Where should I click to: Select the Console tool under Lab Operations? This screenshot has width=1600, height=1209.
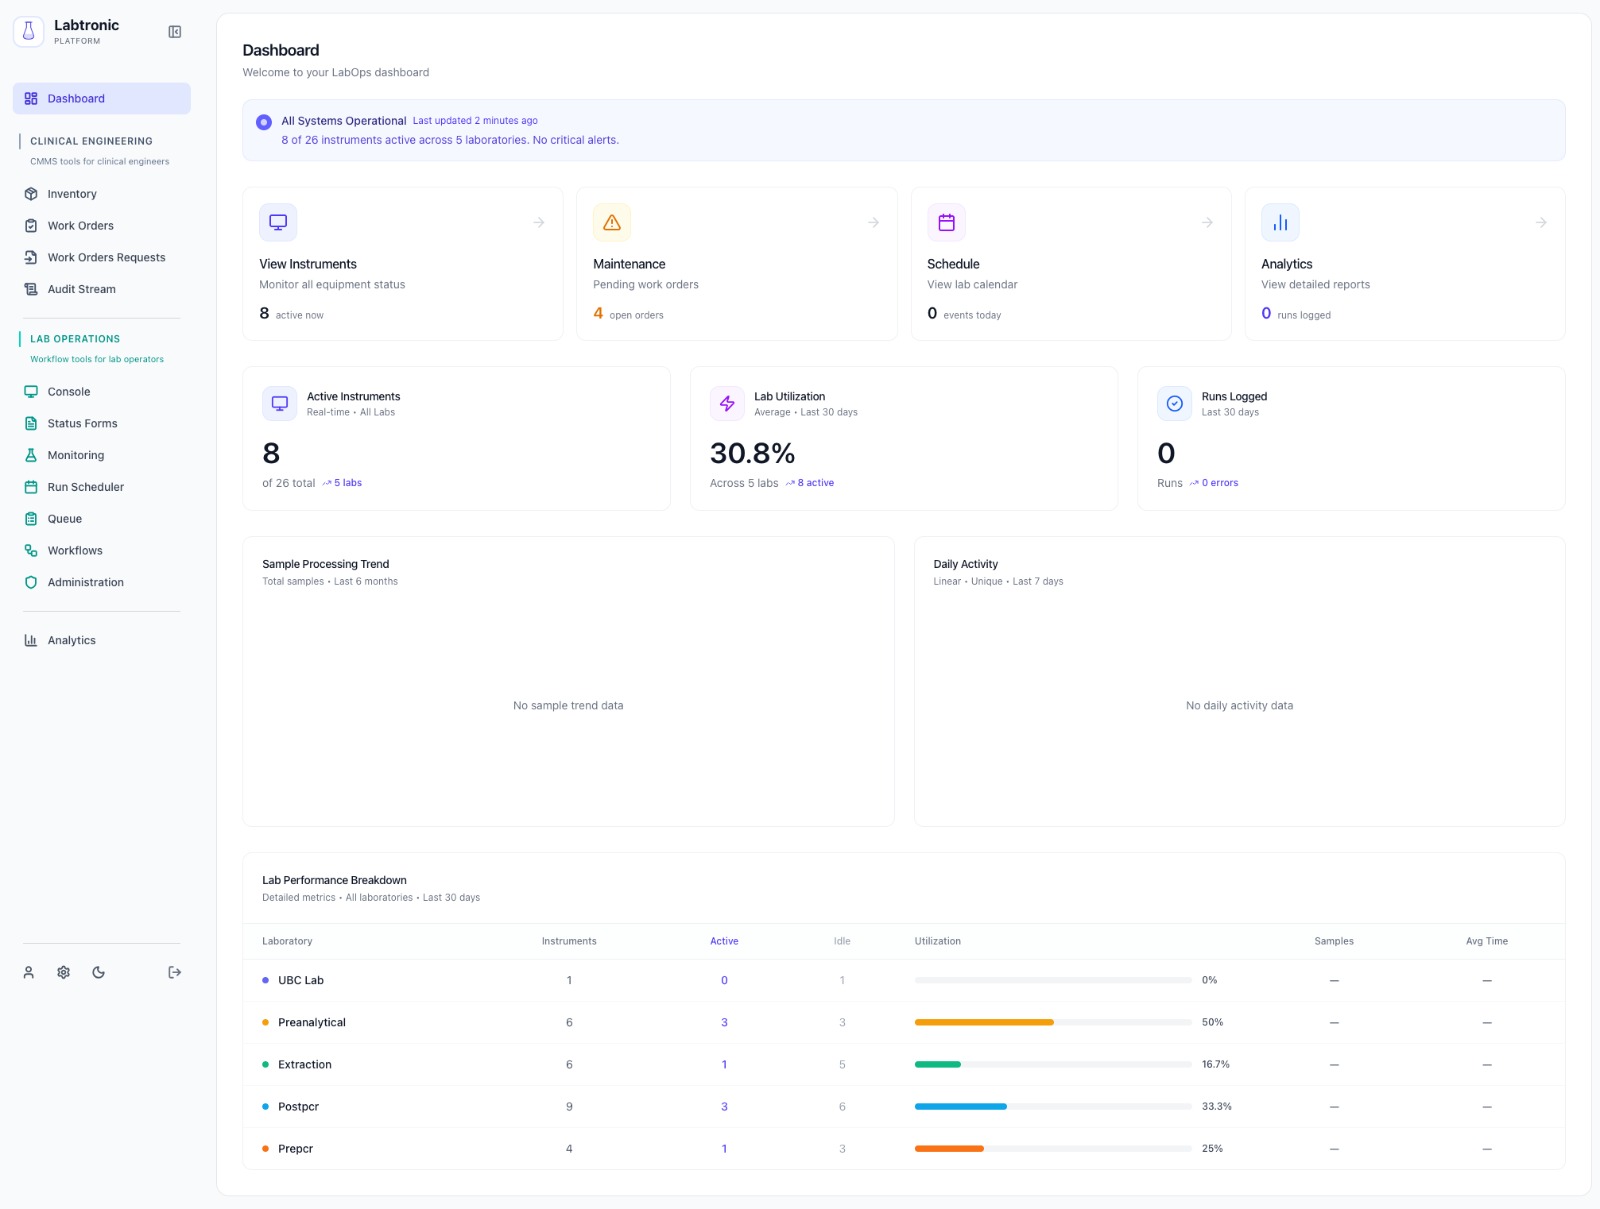pos(68,391)
